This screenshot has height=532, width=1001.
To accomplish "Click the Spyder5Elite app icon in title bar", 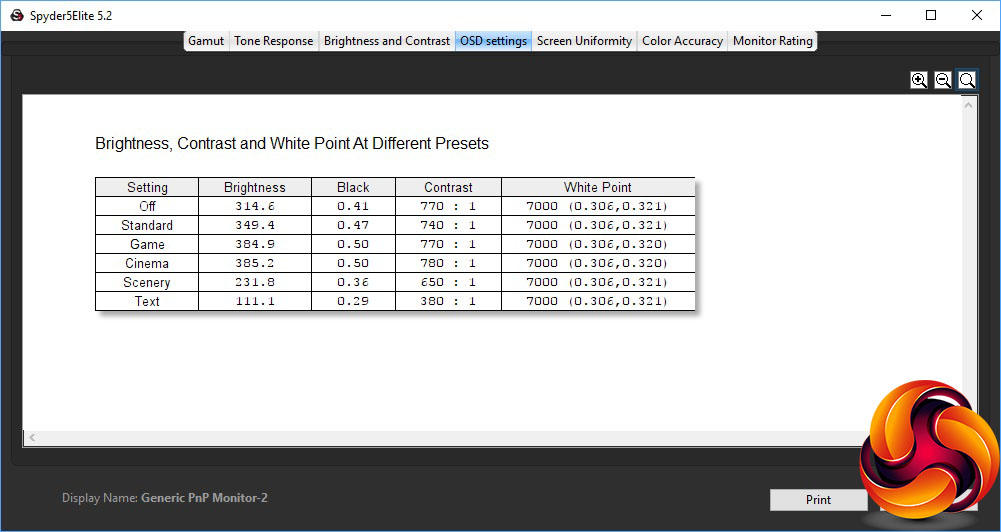I will click(17, 16).
